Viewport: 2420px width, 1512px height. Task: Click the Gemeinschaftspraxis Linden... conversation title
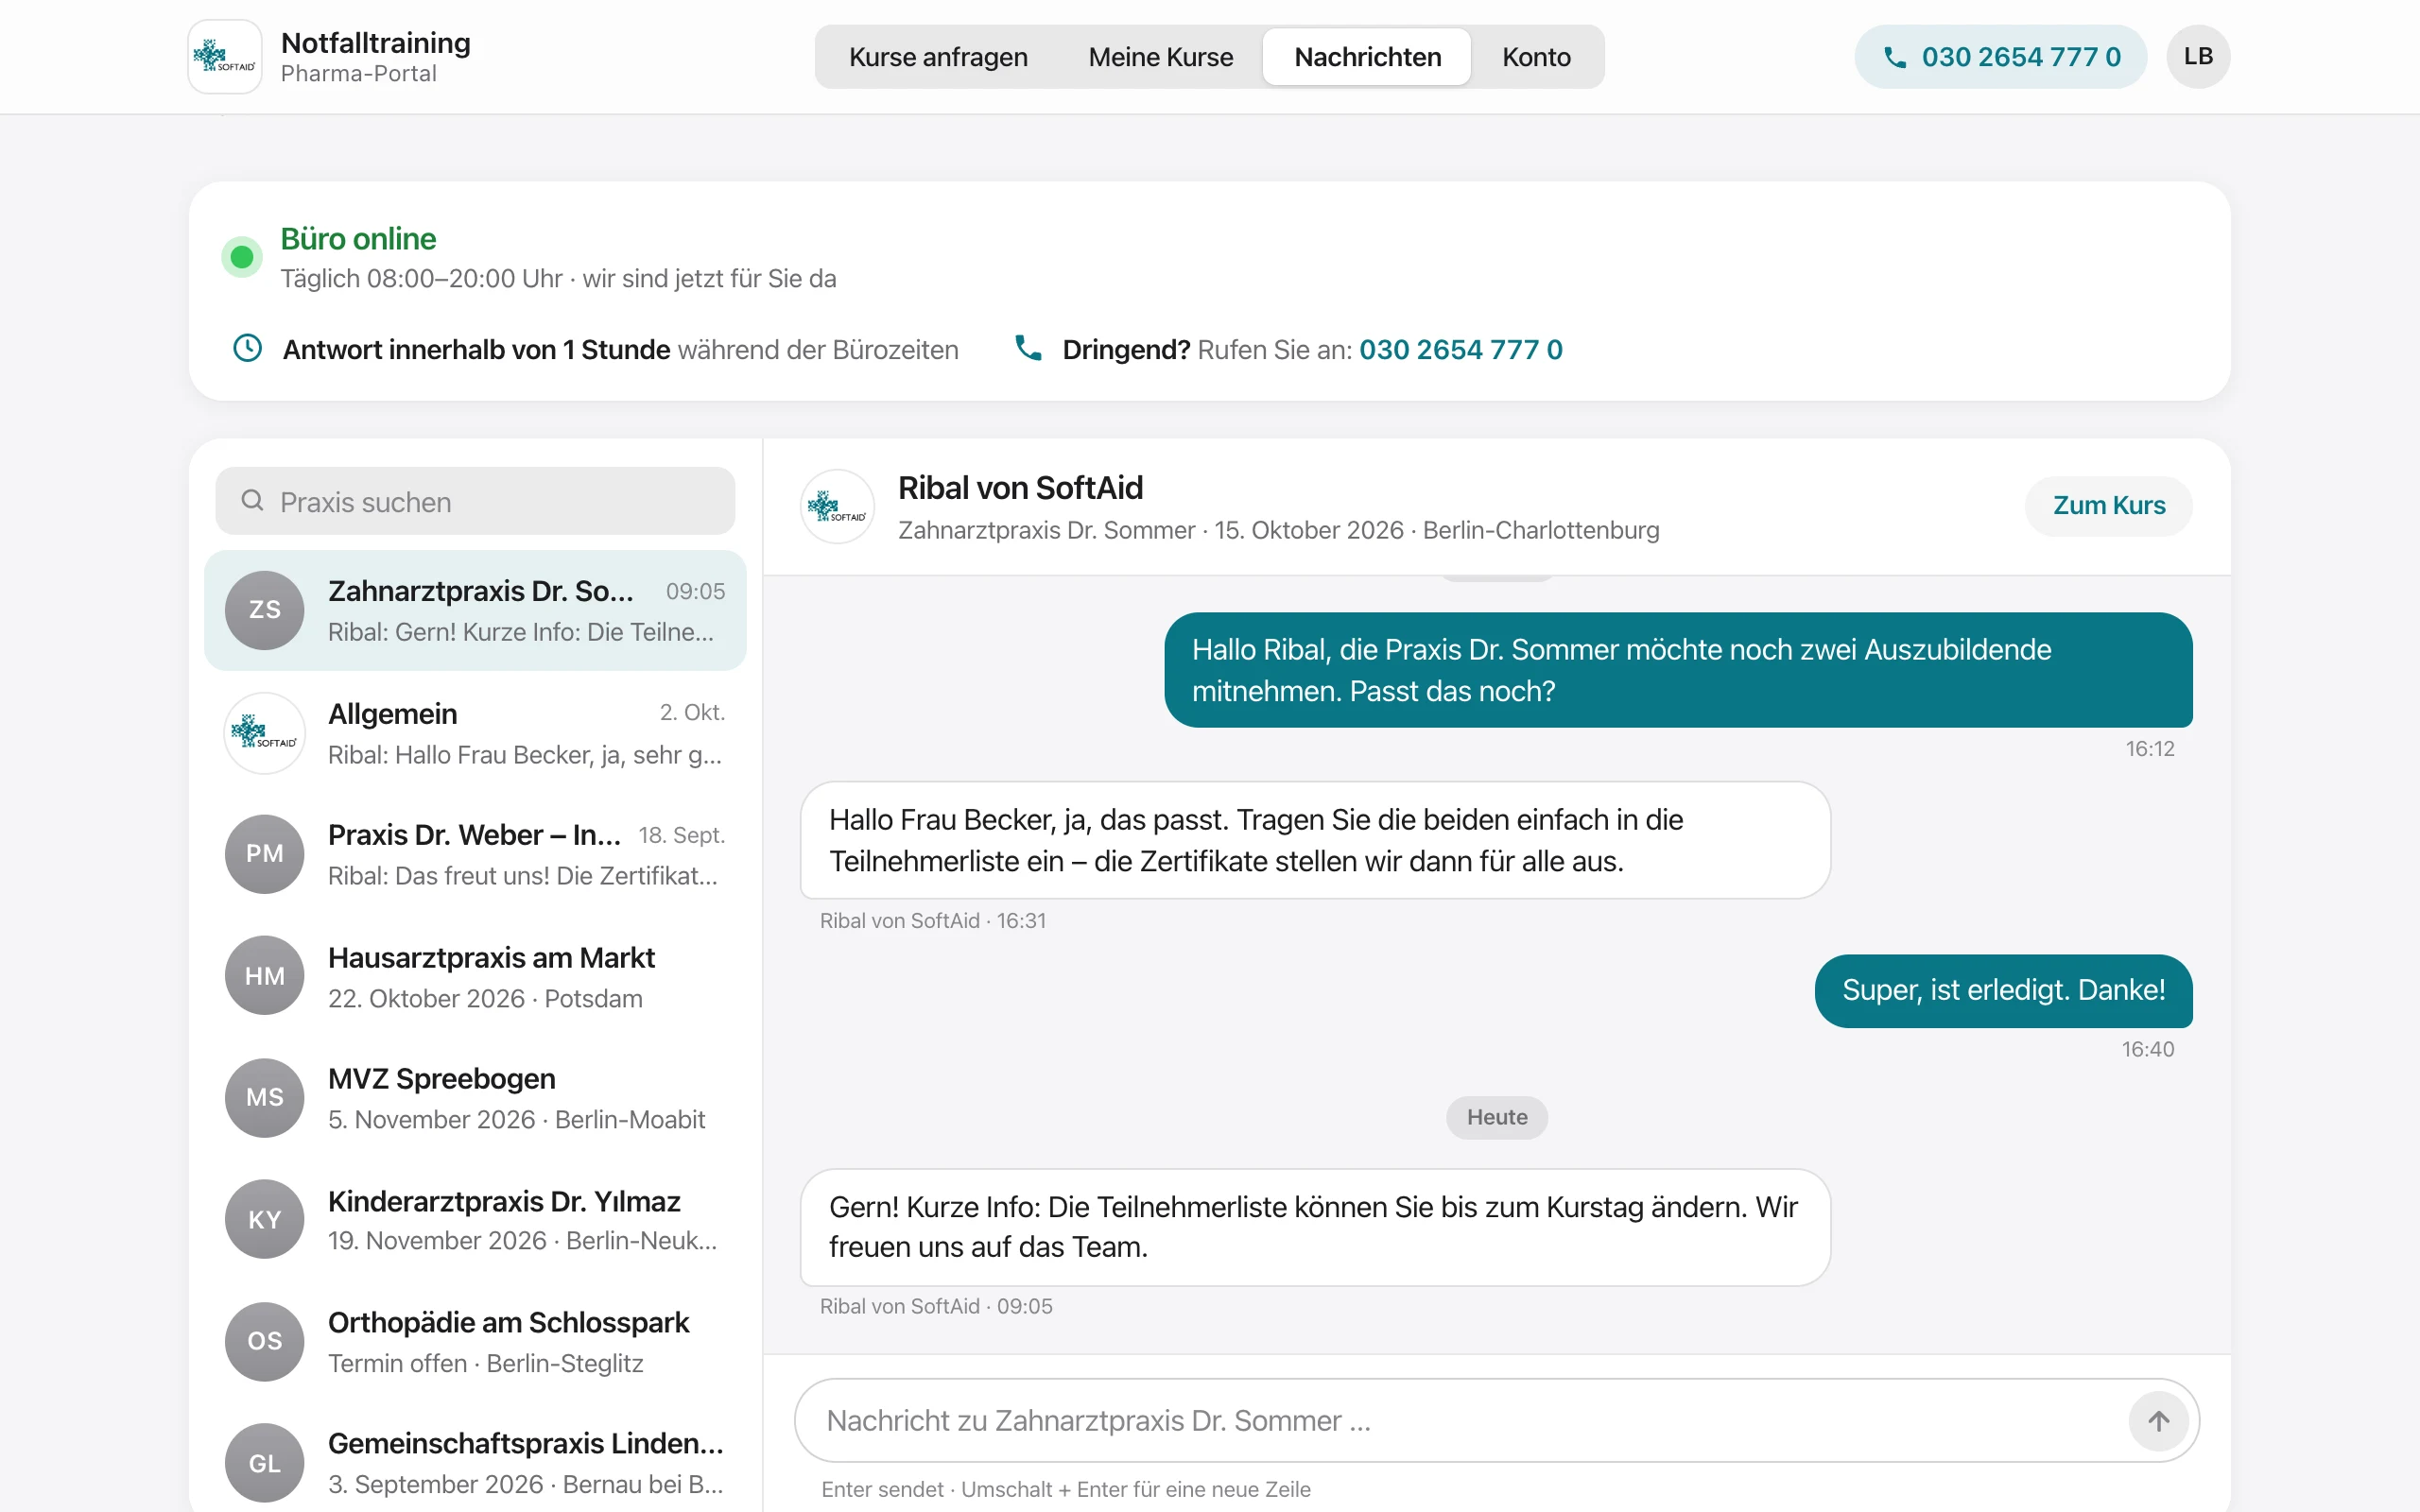tap(525, 1444)
